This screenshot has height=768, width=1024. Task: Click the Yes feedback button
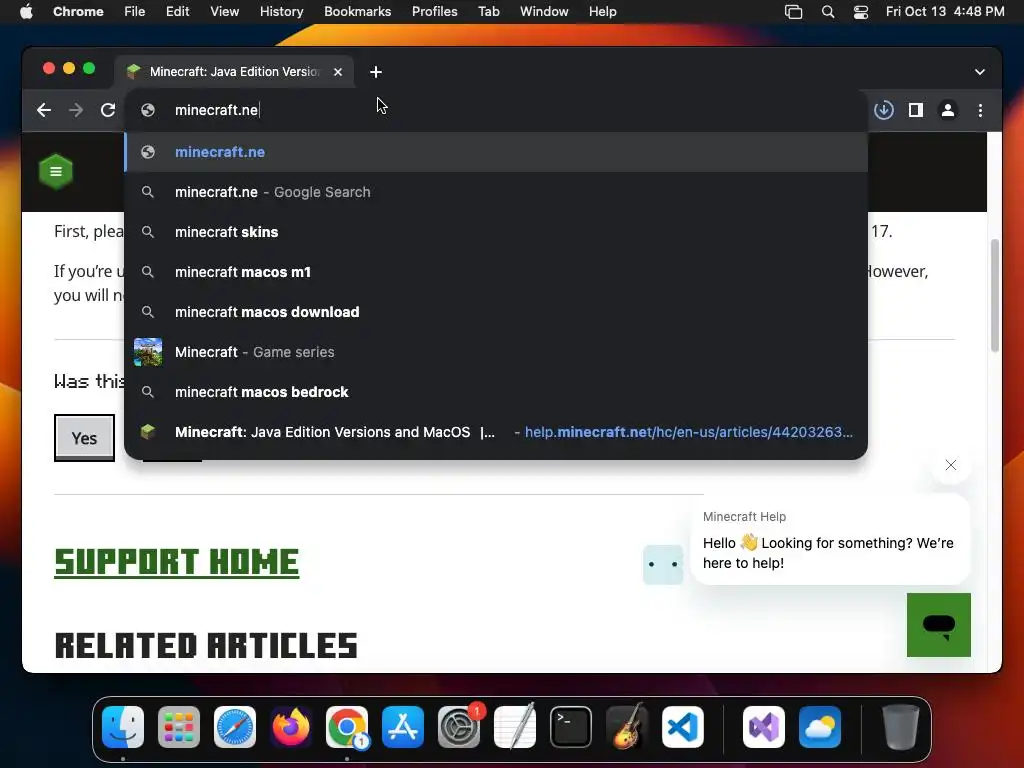[84, 438]
